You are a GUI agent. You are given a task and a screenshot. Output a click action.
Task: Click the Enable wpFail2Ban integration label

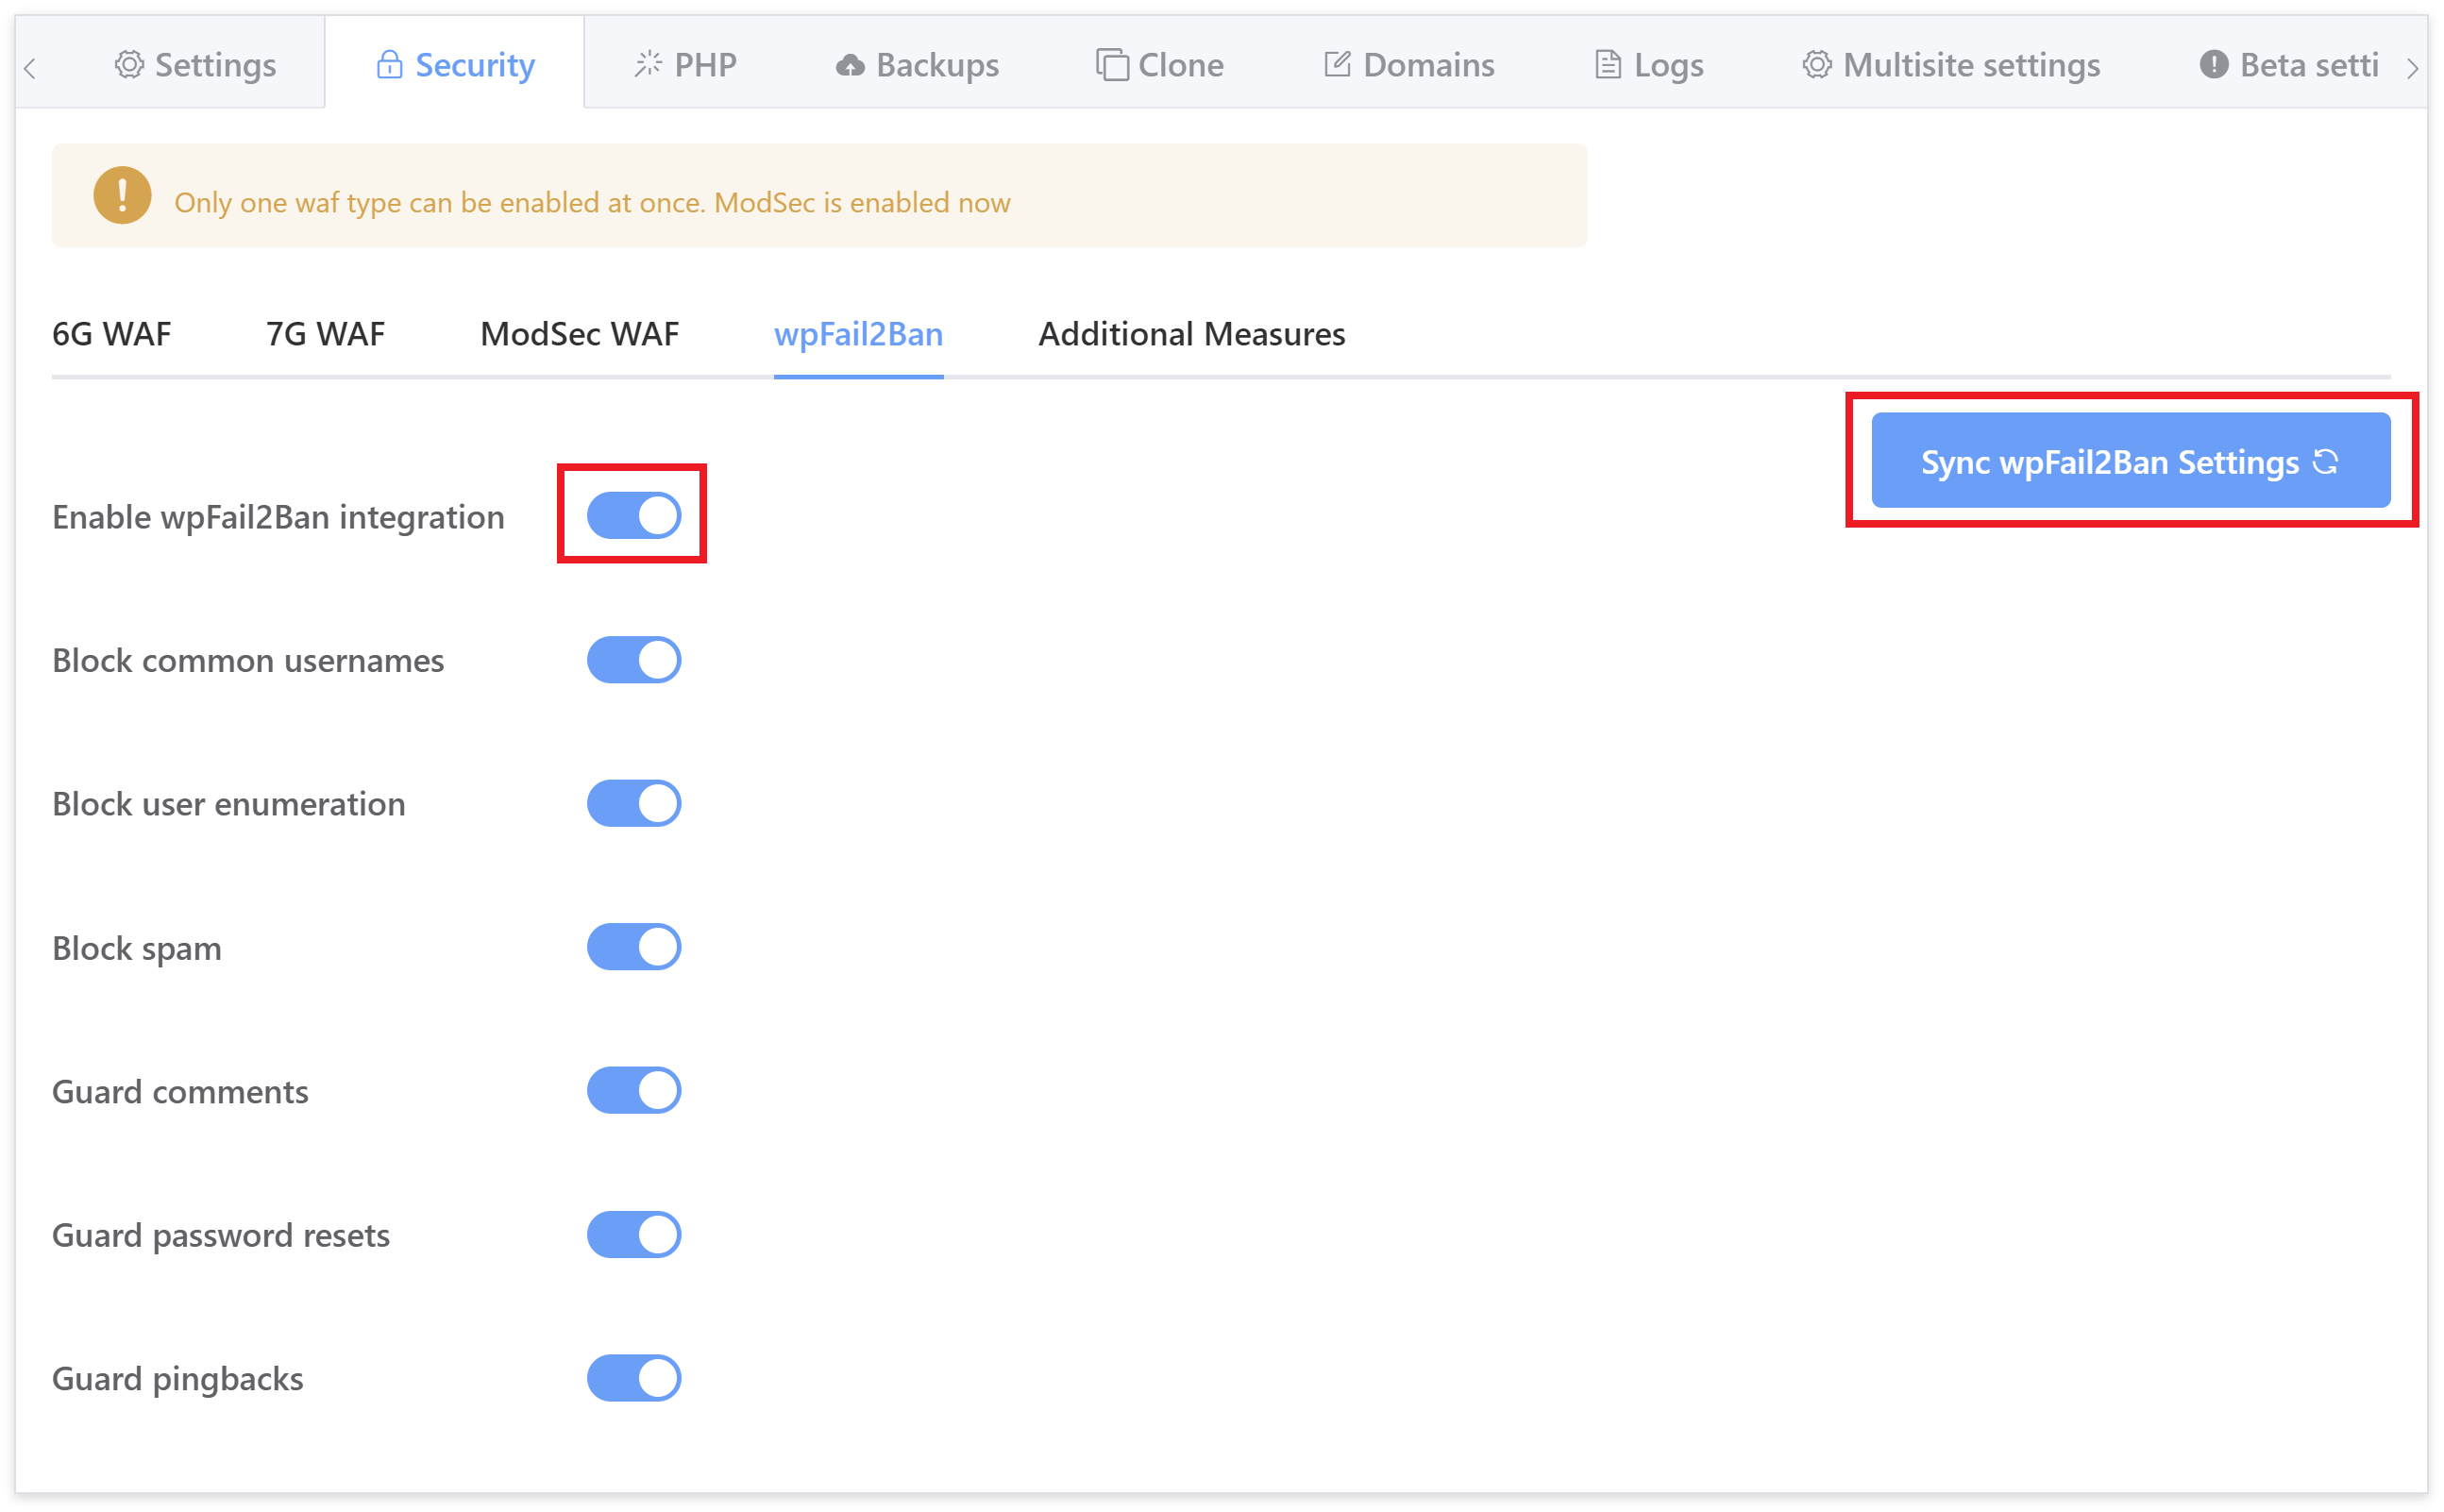click(x=279, y=518)
